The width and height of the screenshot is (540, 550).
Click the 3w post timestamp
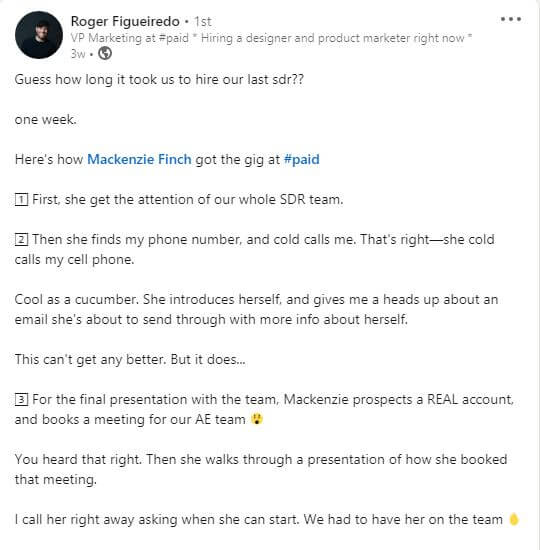[x=78, y=54]
